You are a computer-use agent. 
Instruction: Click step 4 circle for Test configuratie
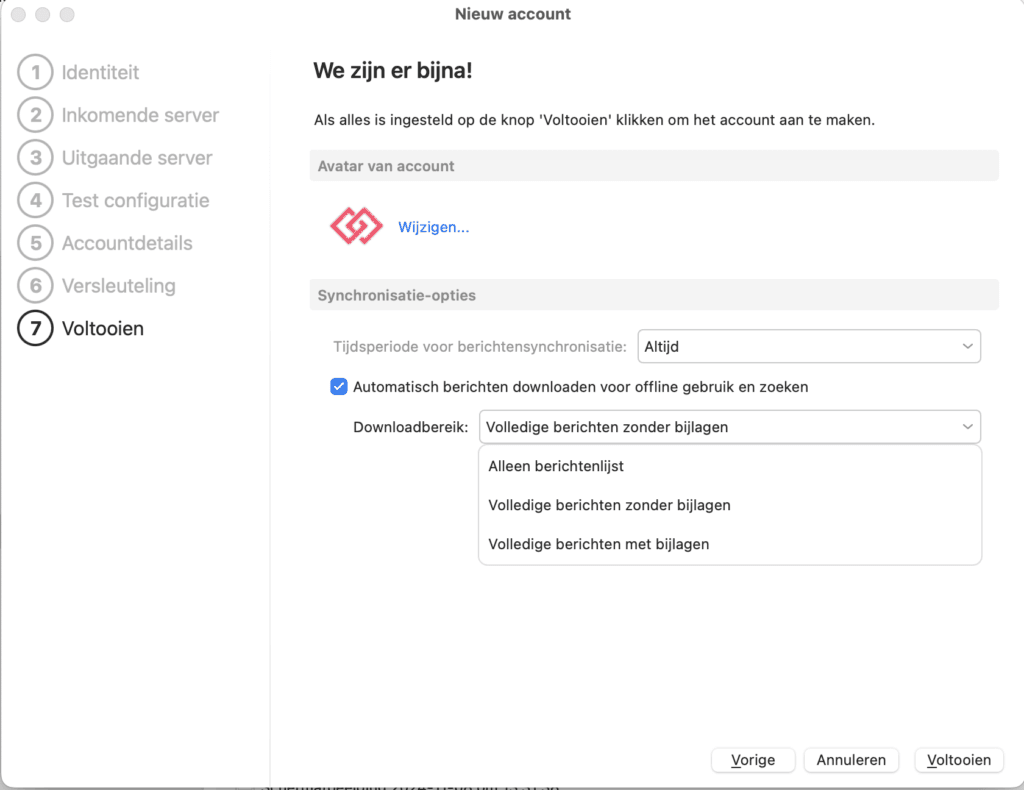(35, 200)
